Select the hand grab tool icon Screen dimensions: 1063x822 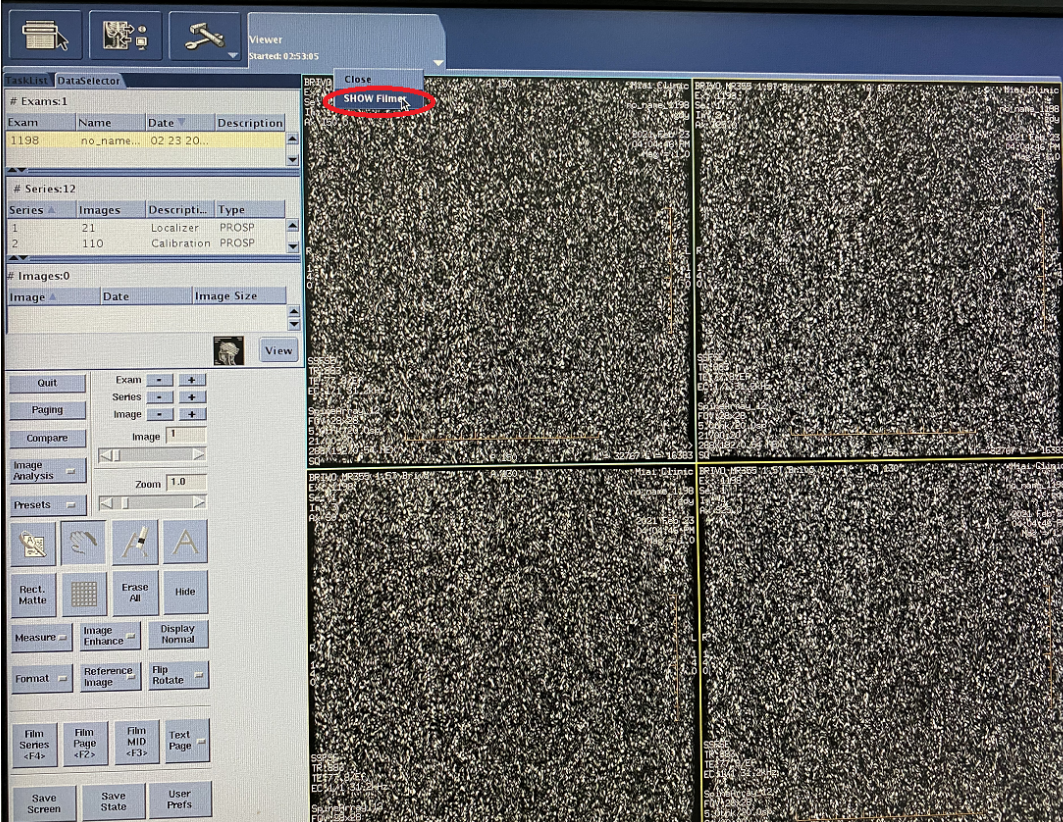click(83, 543)
